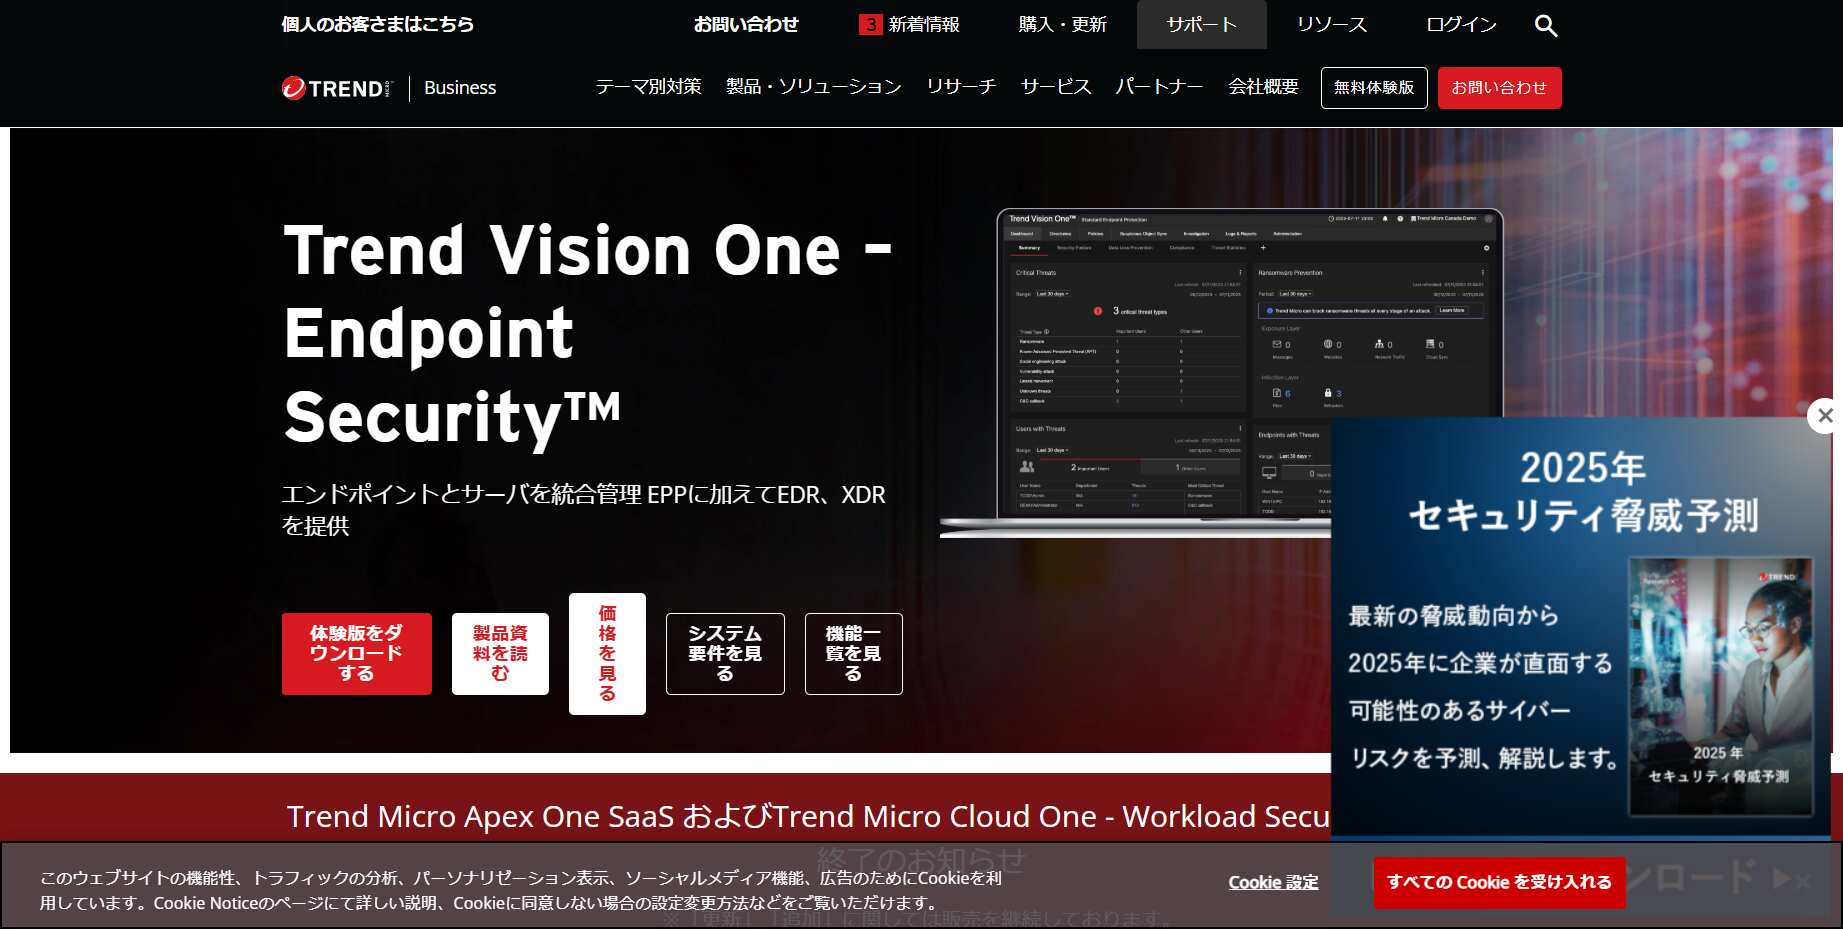The image size is (1843, 929).
Task: Expand サービス navigation menu
Action: (1056, 87)
